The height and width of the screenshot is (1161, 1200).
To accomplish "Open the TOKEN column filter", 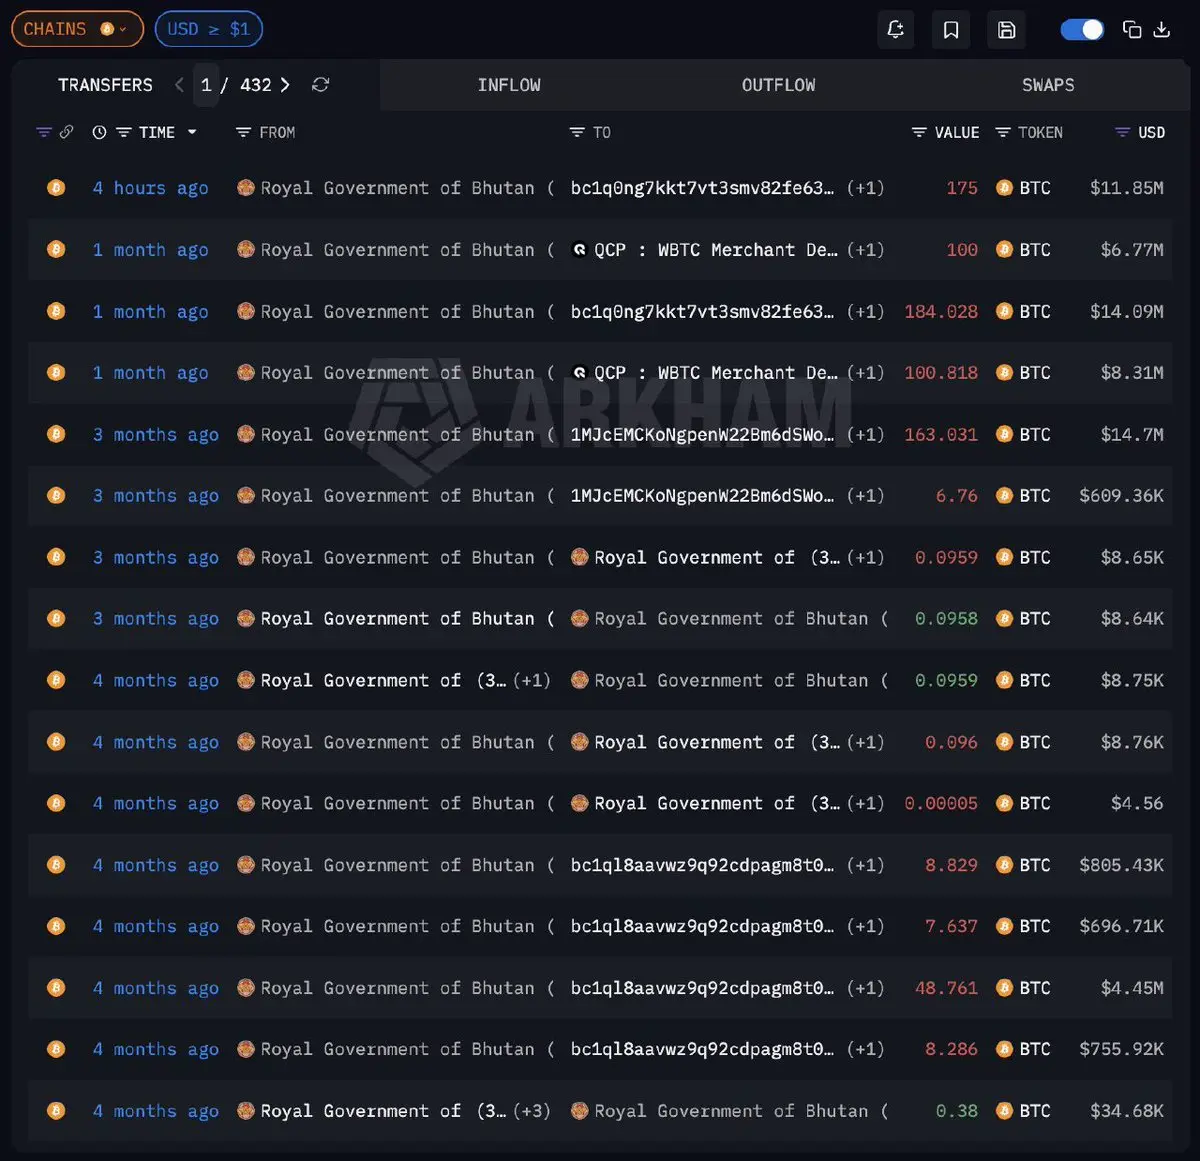I will (1003, 132).
